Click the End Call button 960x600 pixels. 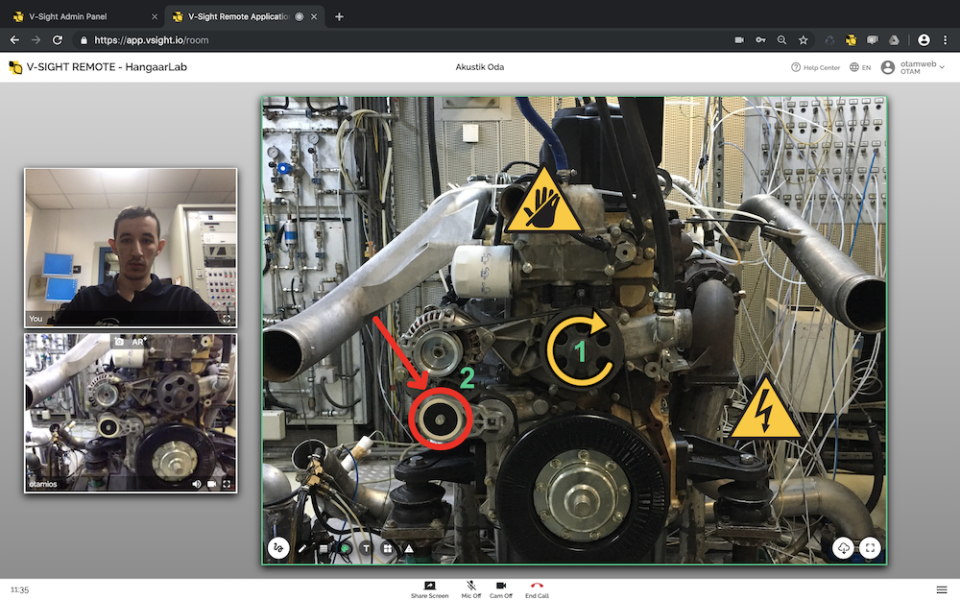click(x=537, y=590)
